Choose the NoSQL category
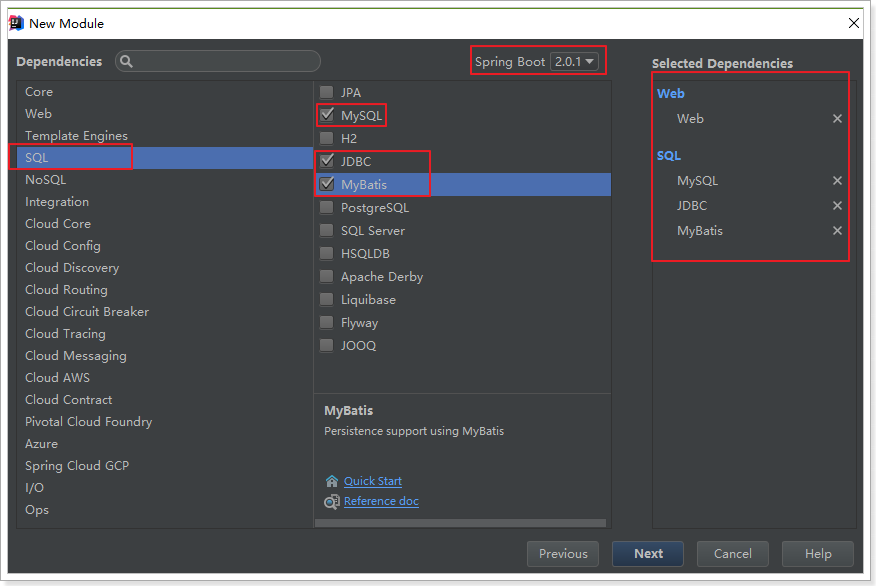 coord(165,180)
